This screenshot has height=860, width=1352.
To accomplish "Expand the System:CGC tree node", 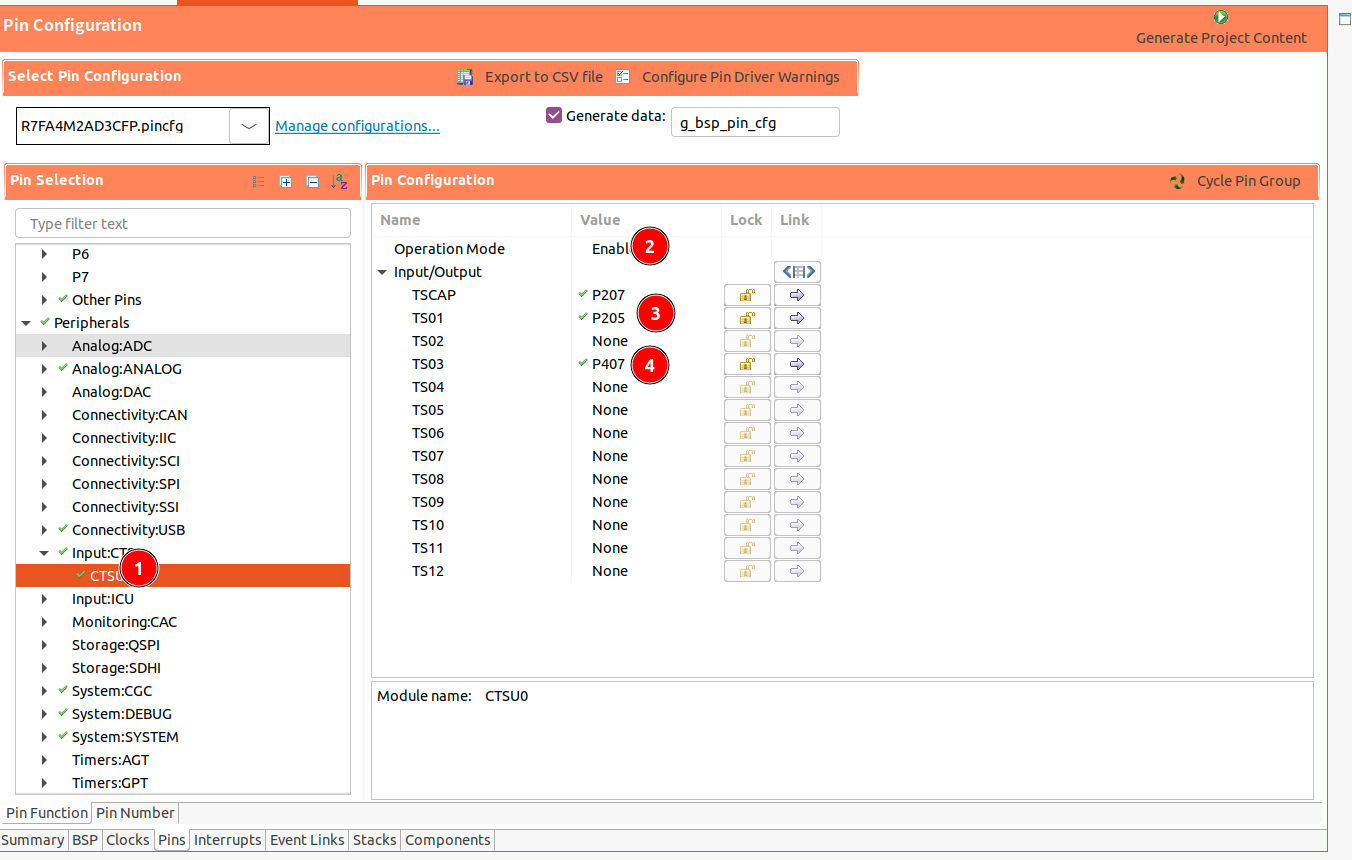I will tap(44, 691).
